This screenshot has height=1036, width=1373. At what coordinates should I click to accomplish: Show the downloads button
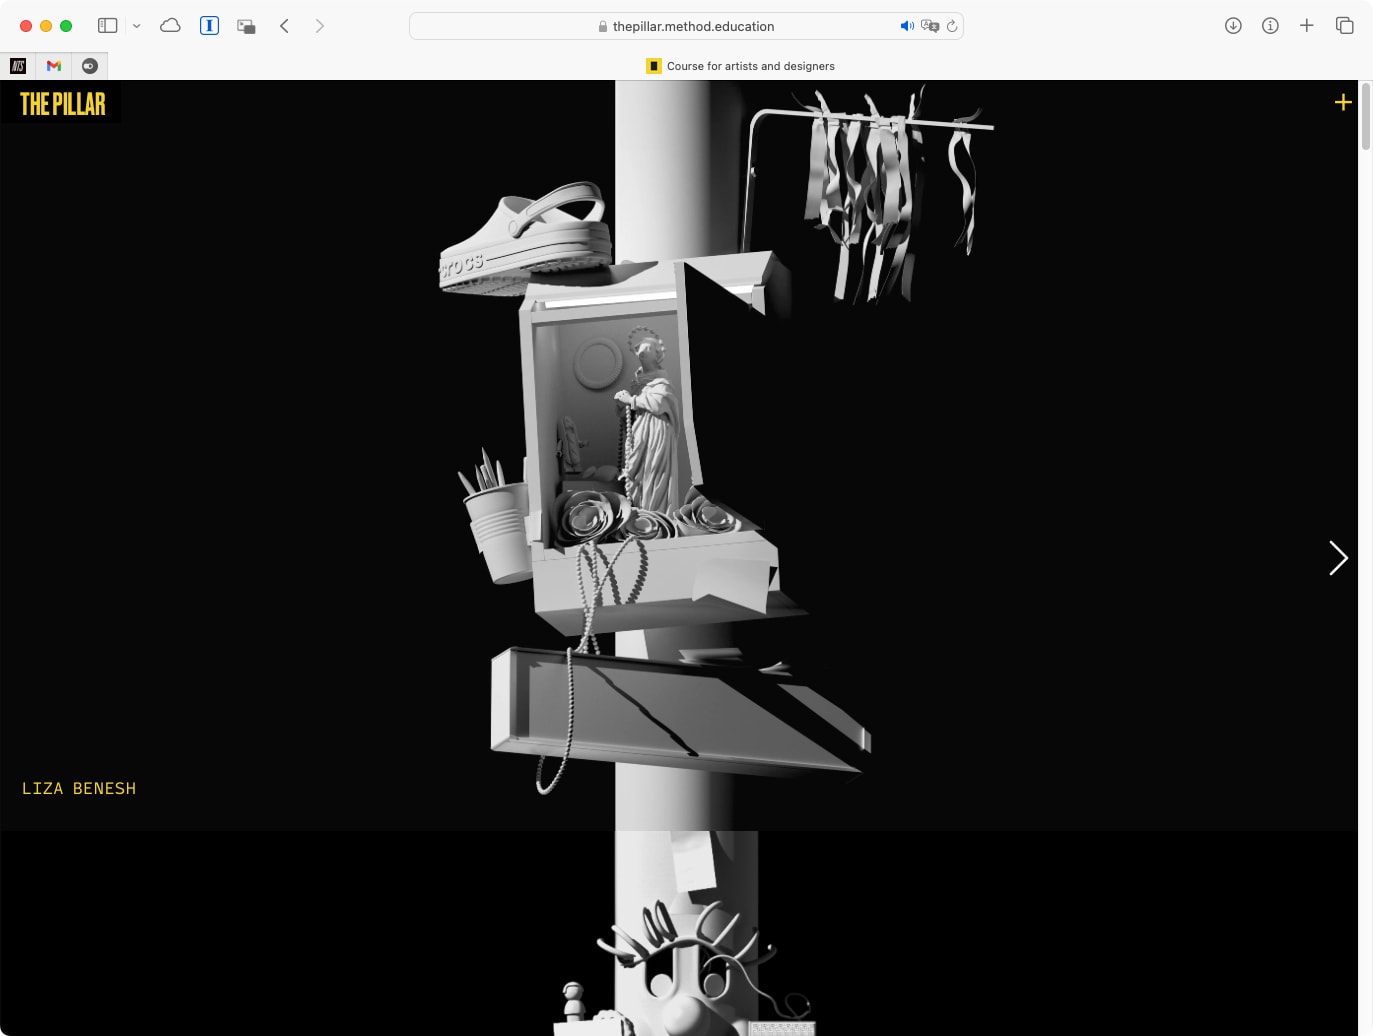(x=1233, y=26)
